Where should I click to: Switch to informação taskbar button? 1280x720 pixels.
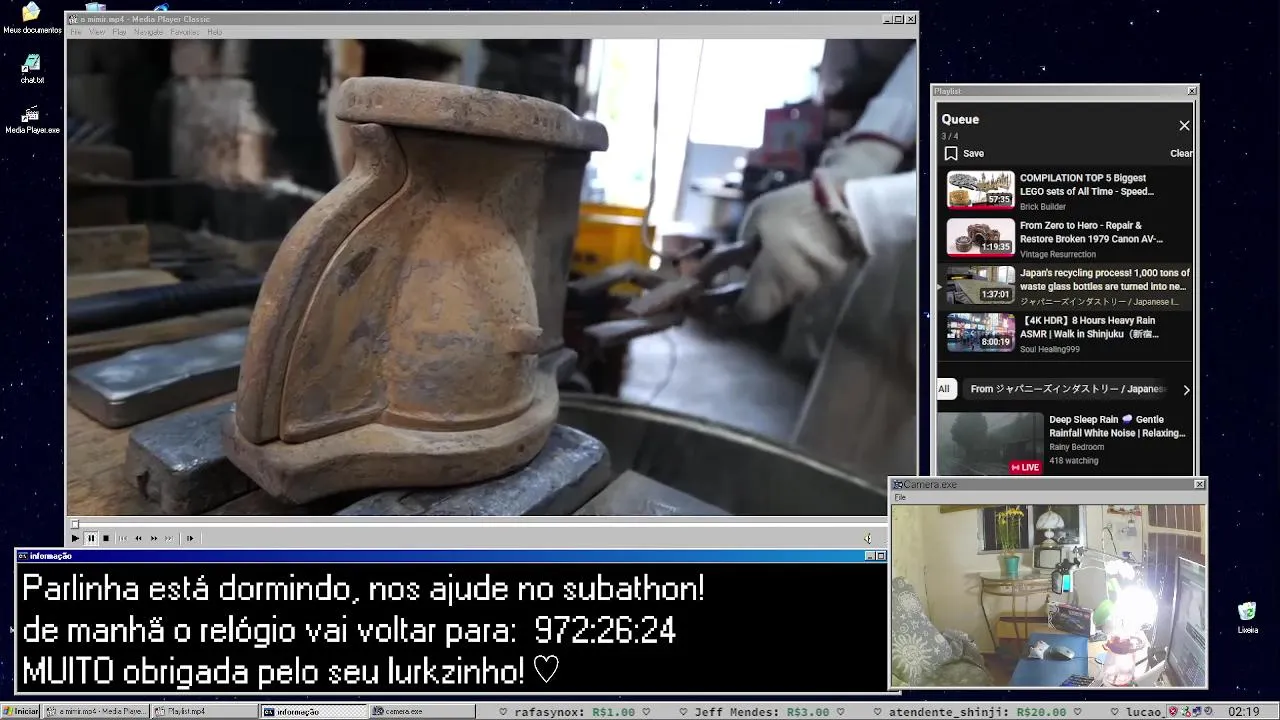(x=314, y=711)
